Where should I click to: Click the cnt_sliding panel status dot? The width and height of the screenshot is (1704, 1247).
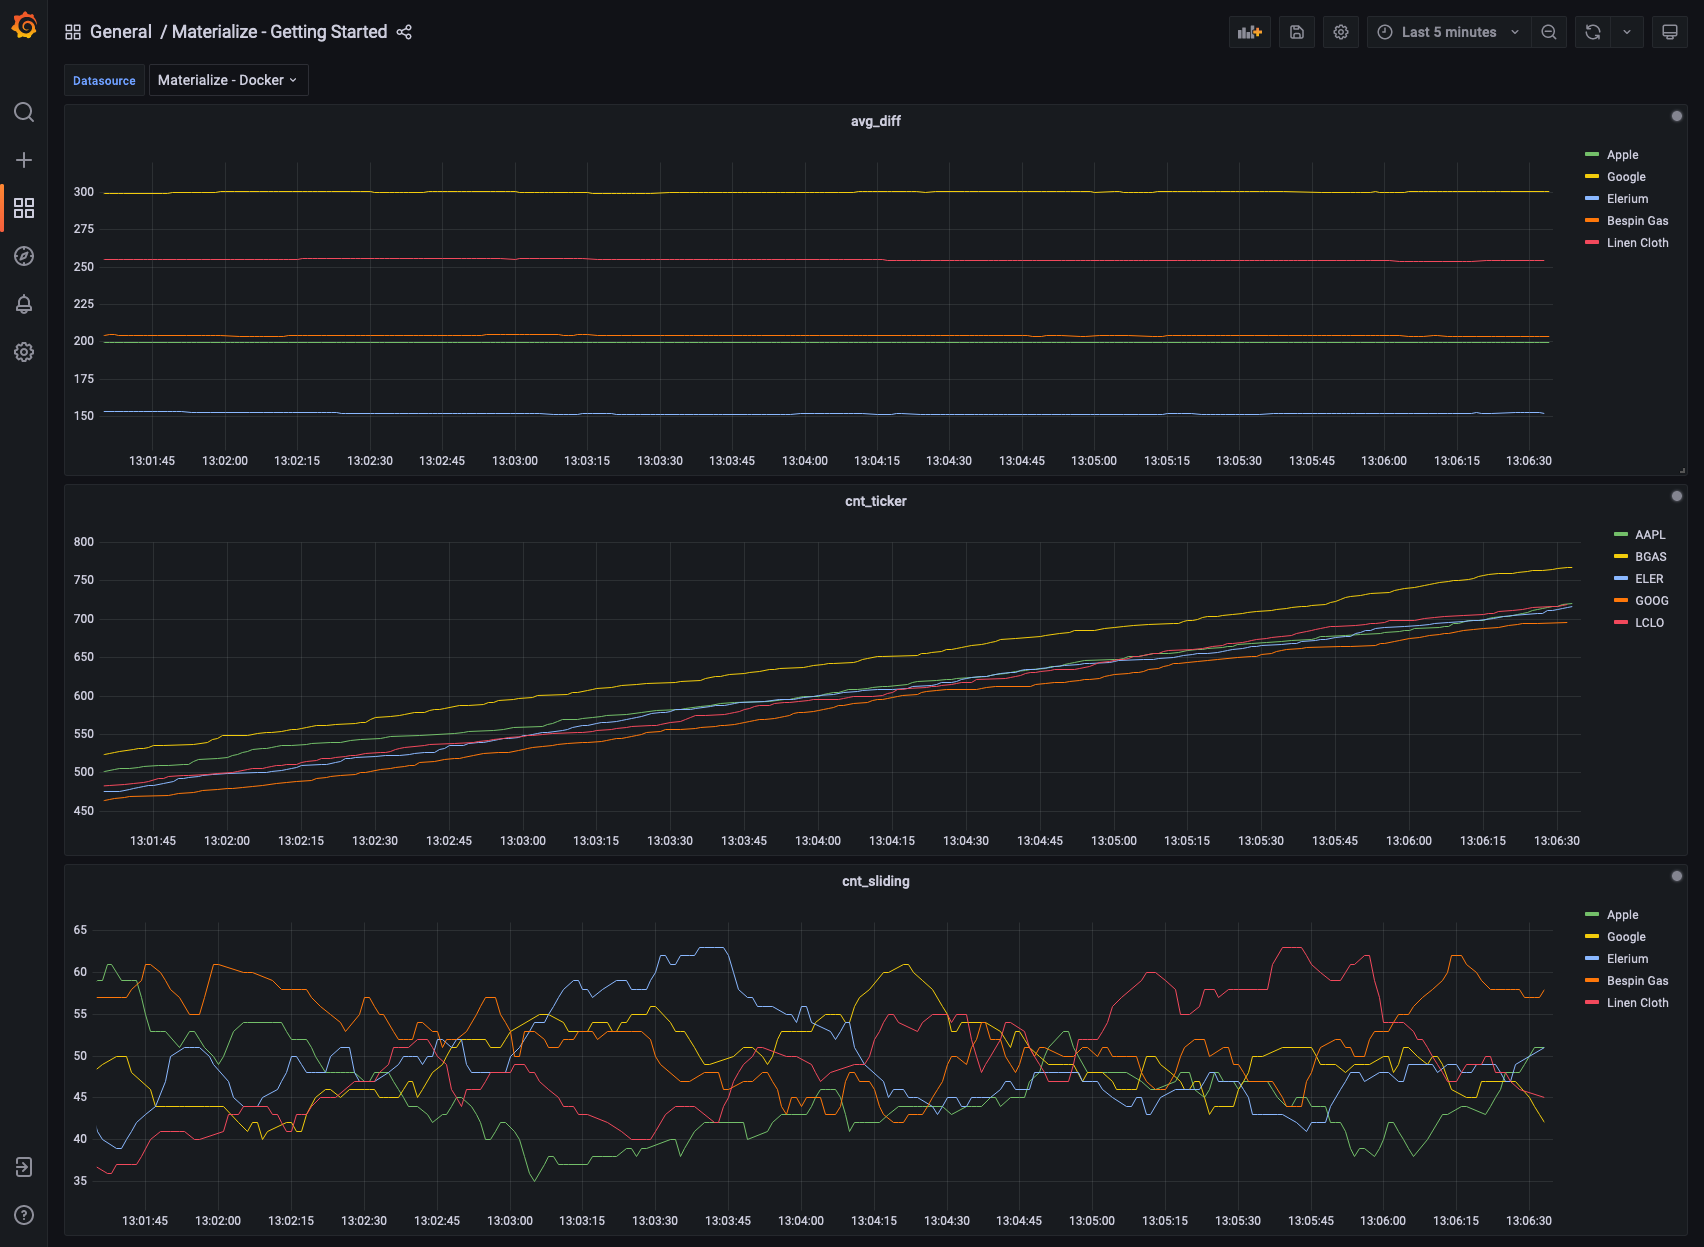1677,876
